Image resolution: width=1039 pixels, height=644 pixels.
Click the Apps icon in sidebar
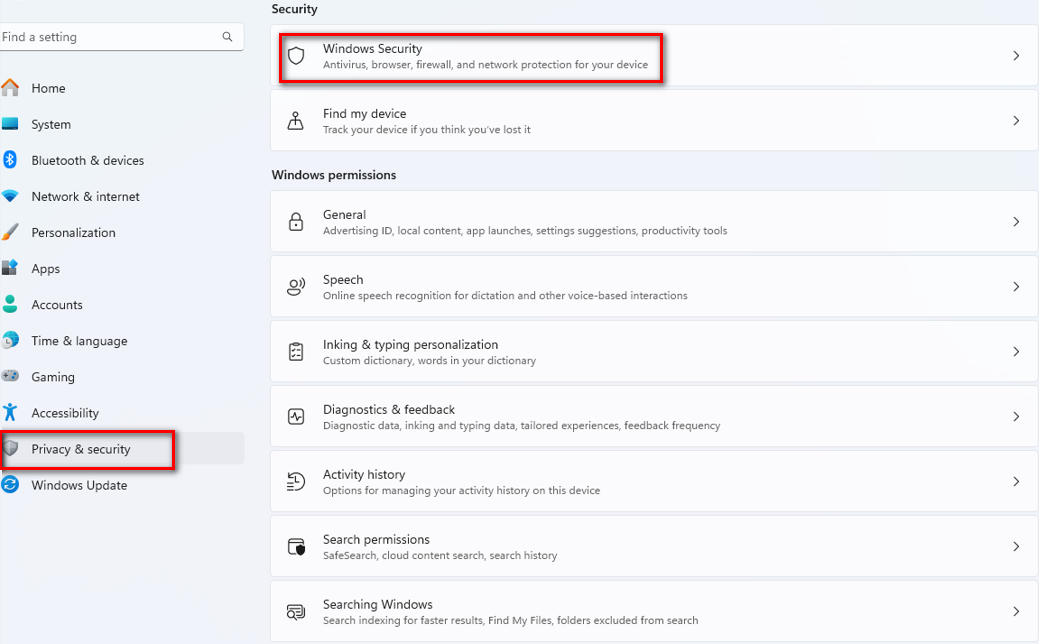pyautogui.click(x=10, y=268)
